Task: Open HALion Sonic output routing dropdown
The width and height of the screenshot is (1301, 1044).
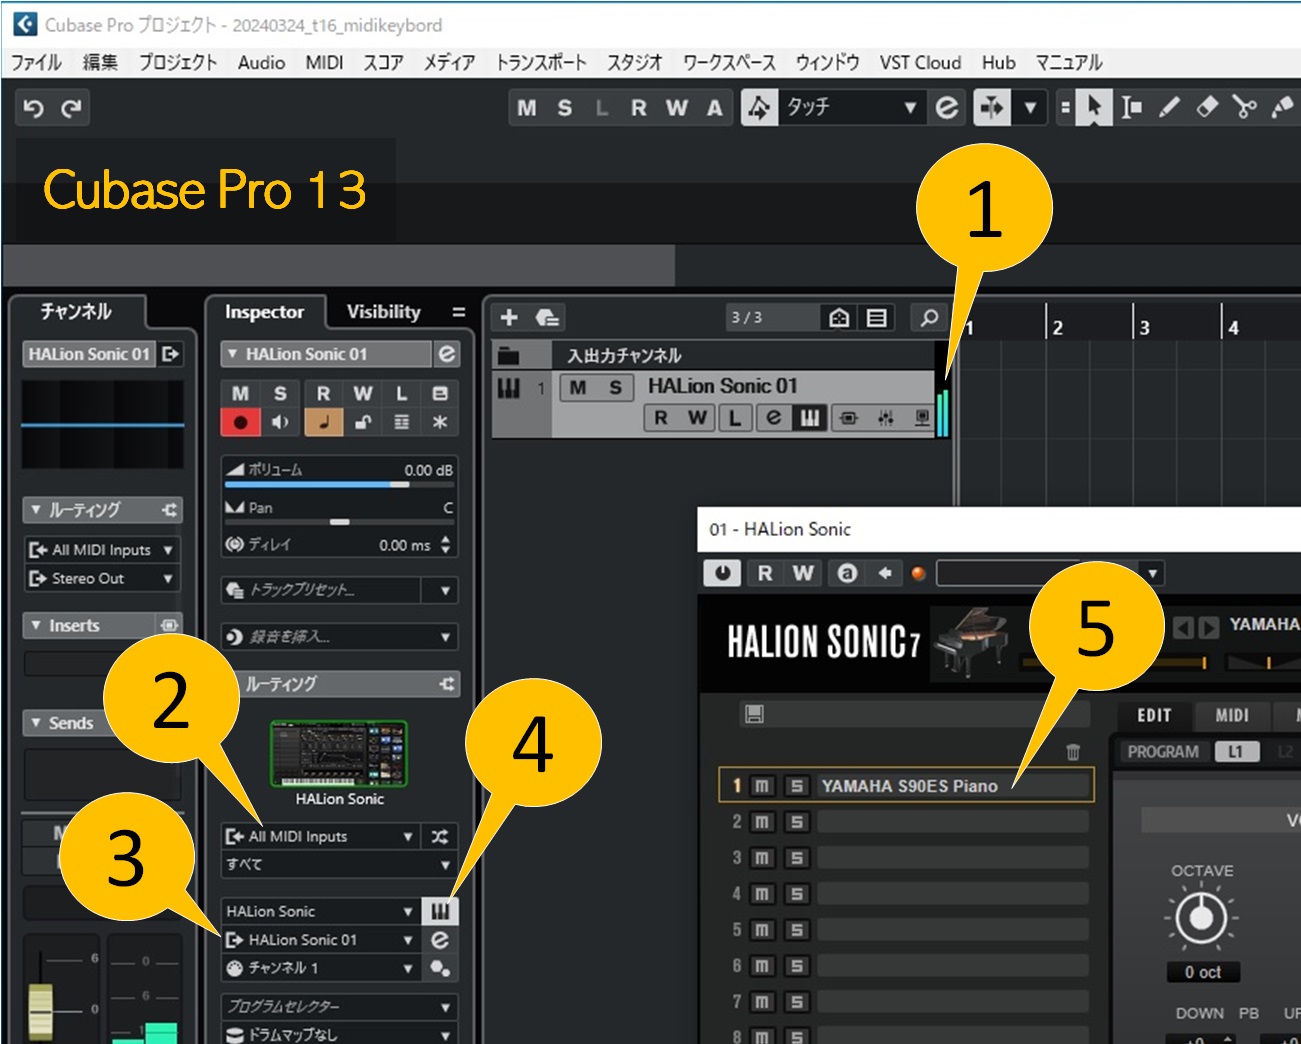Action: [320, 911]
